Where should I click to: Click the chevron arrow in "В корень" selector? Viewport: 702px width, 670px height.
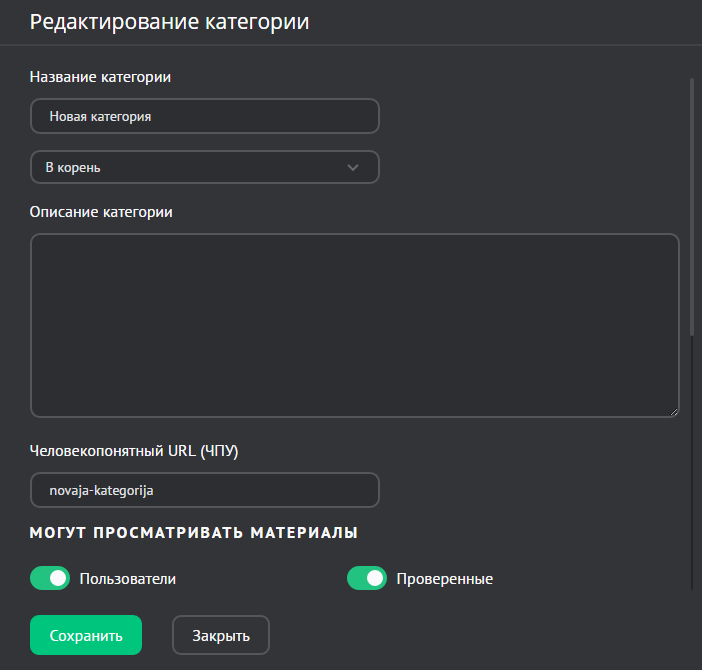click(352, 167)
